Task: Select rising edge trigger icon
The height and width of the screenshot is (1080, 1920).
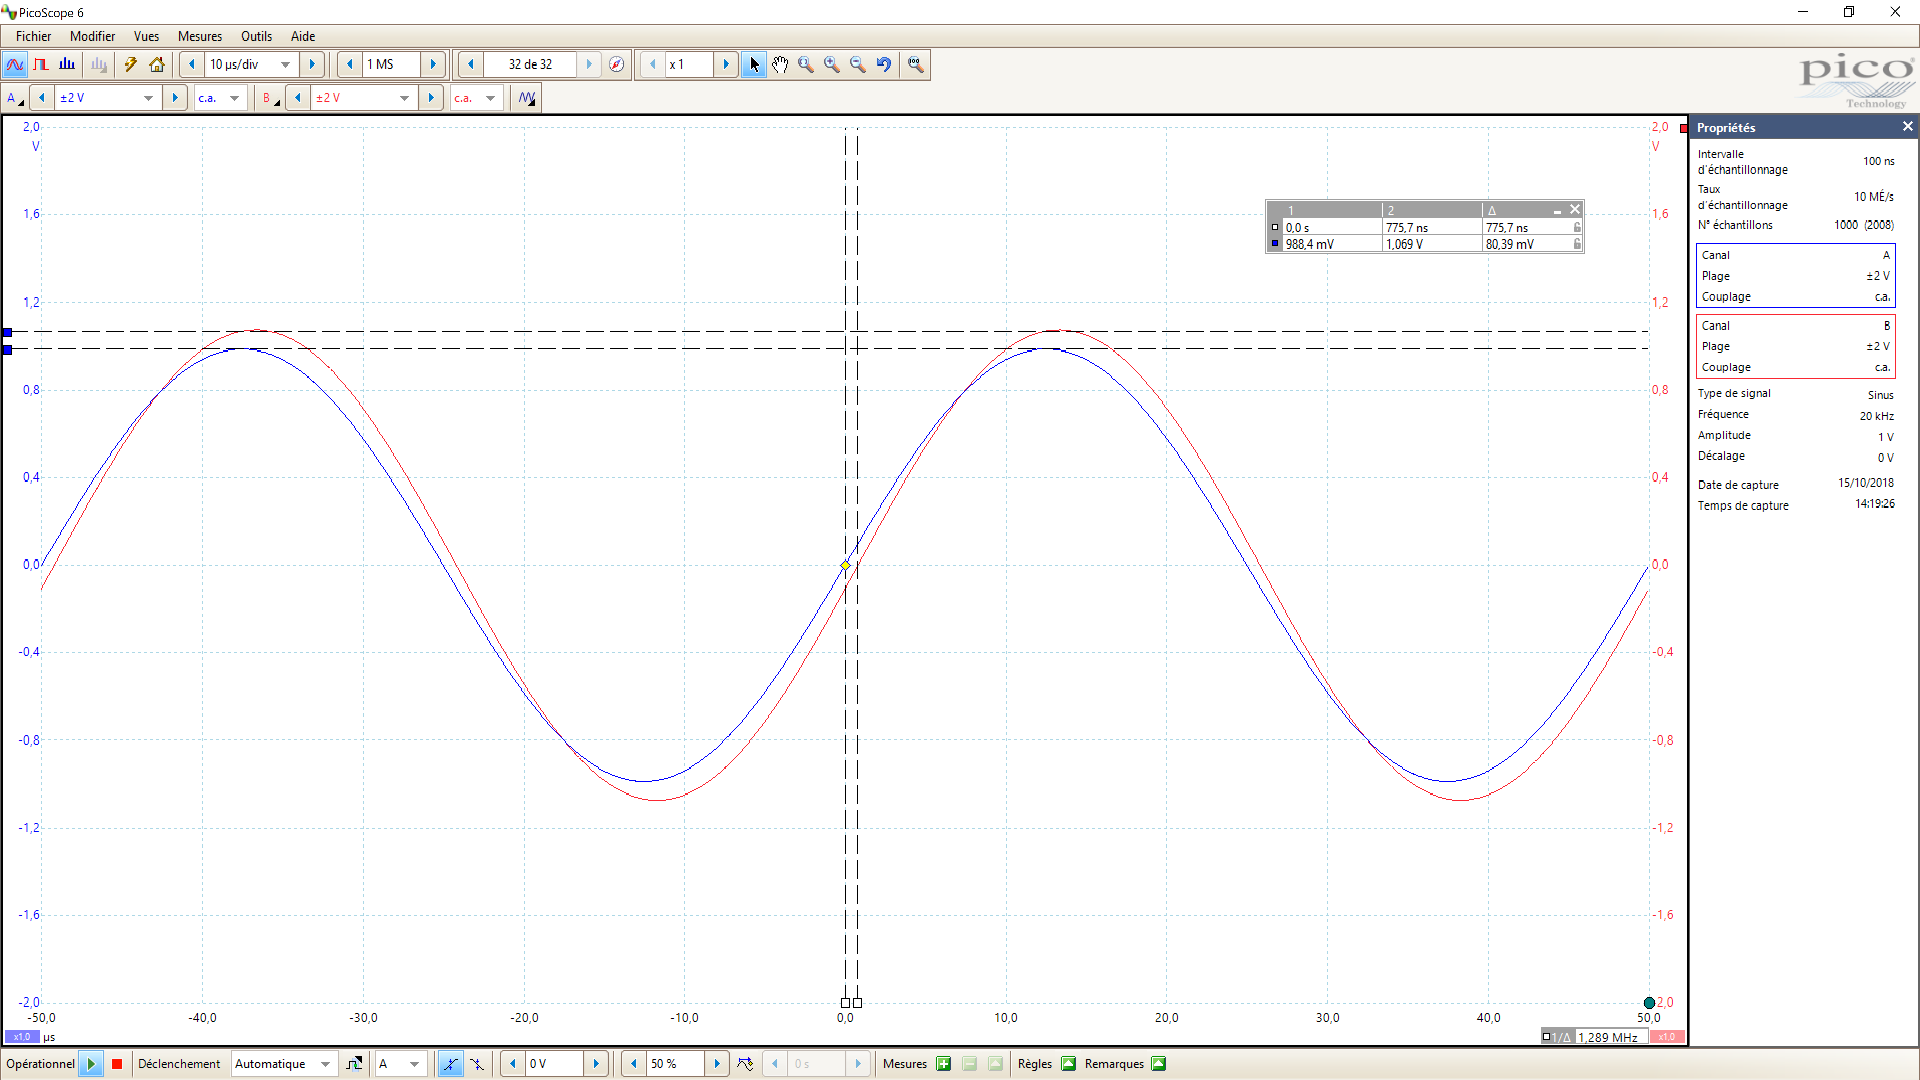Action: (451, 1064)
